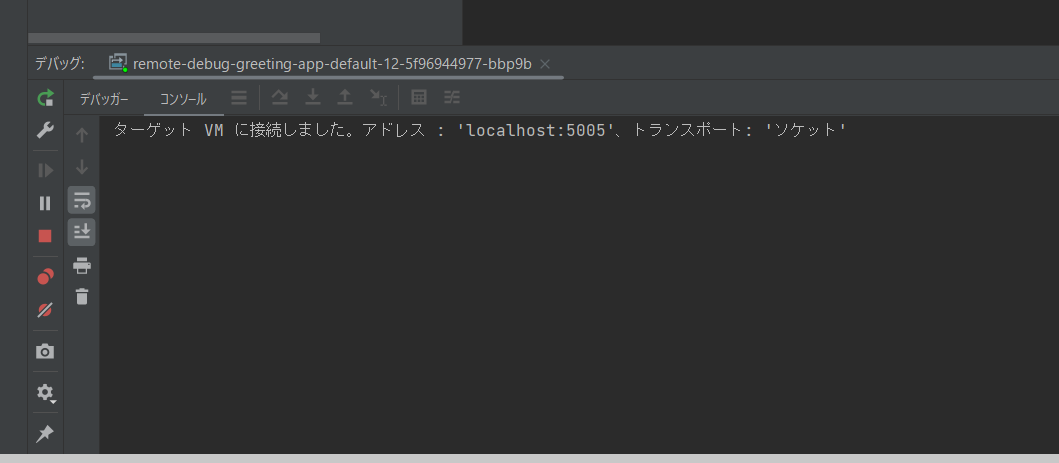Close the remote-debug-greeting-app tab

[546, 64]
